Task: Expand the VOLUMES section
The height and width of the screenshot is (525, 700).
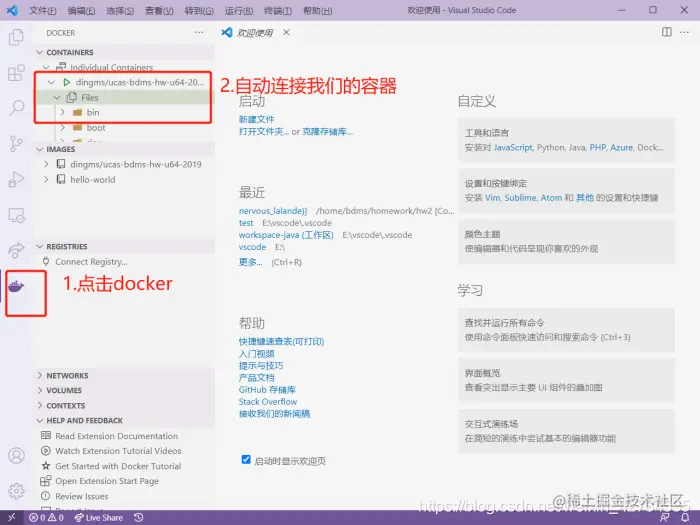Action: click(40, 390)
